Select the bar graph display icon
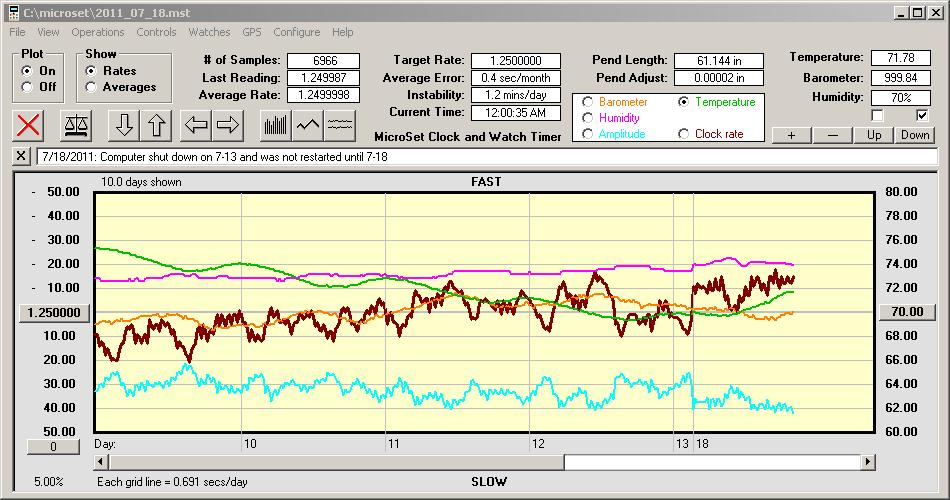 276,125
